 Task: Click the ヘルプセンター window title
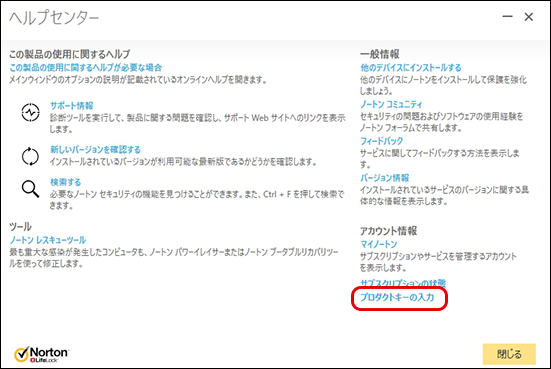tap(54, 18)
